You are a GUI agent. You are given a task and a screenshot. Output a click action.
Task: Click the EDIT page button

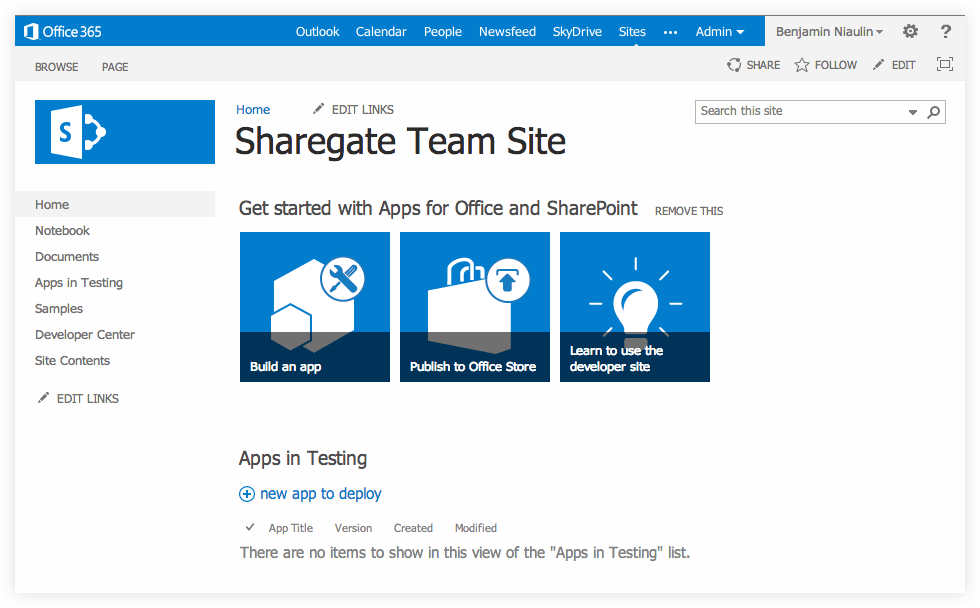click(x=894, y=65)
